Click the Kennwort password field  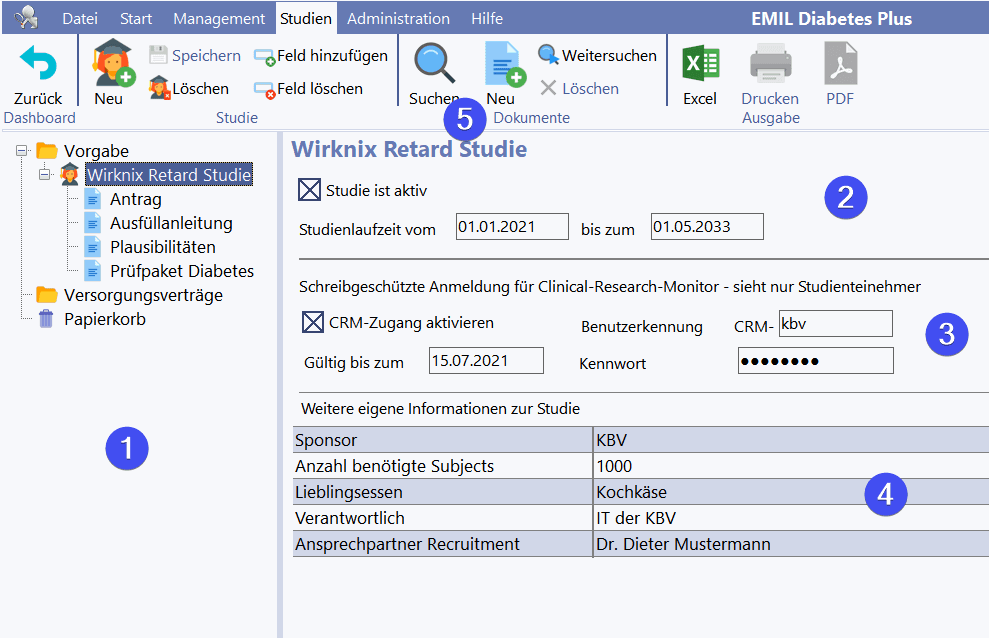coord(814,362)
